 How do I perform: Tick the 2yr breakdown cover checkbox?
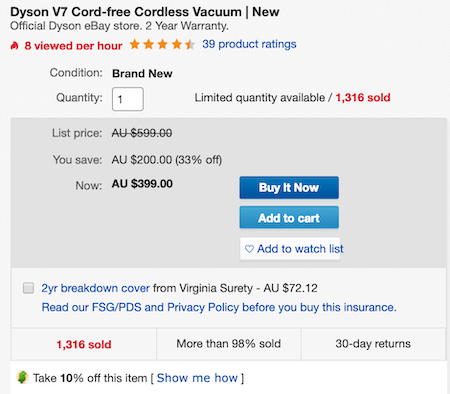click(28, 288)
